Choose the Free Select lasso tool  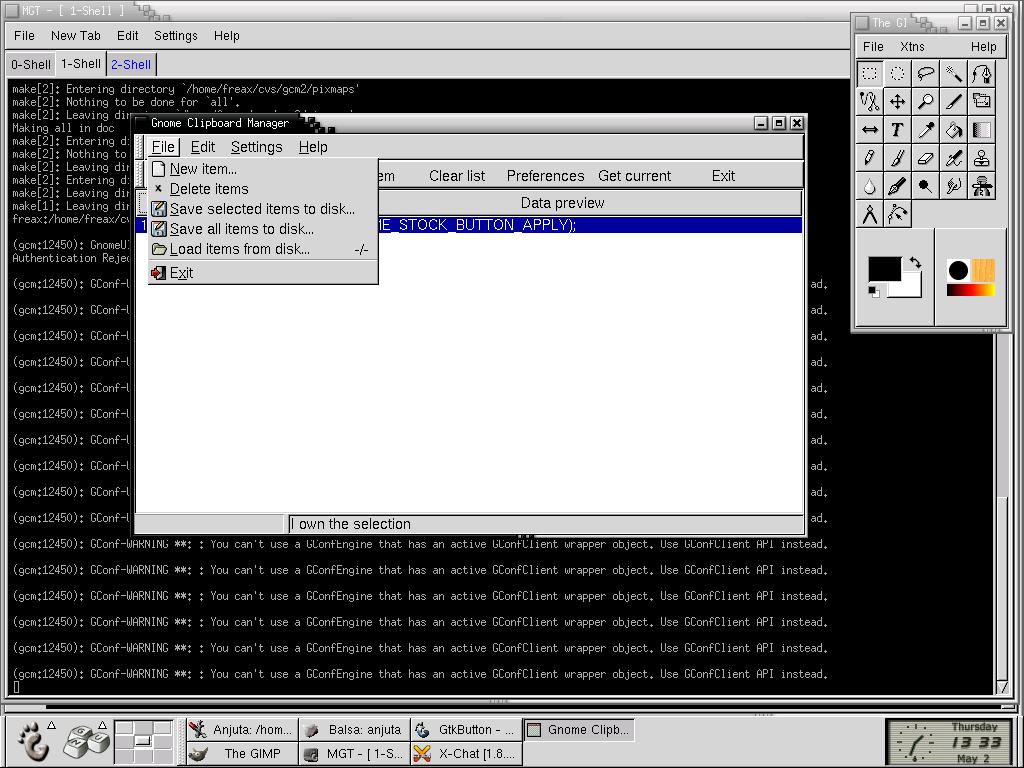(925, 73)
